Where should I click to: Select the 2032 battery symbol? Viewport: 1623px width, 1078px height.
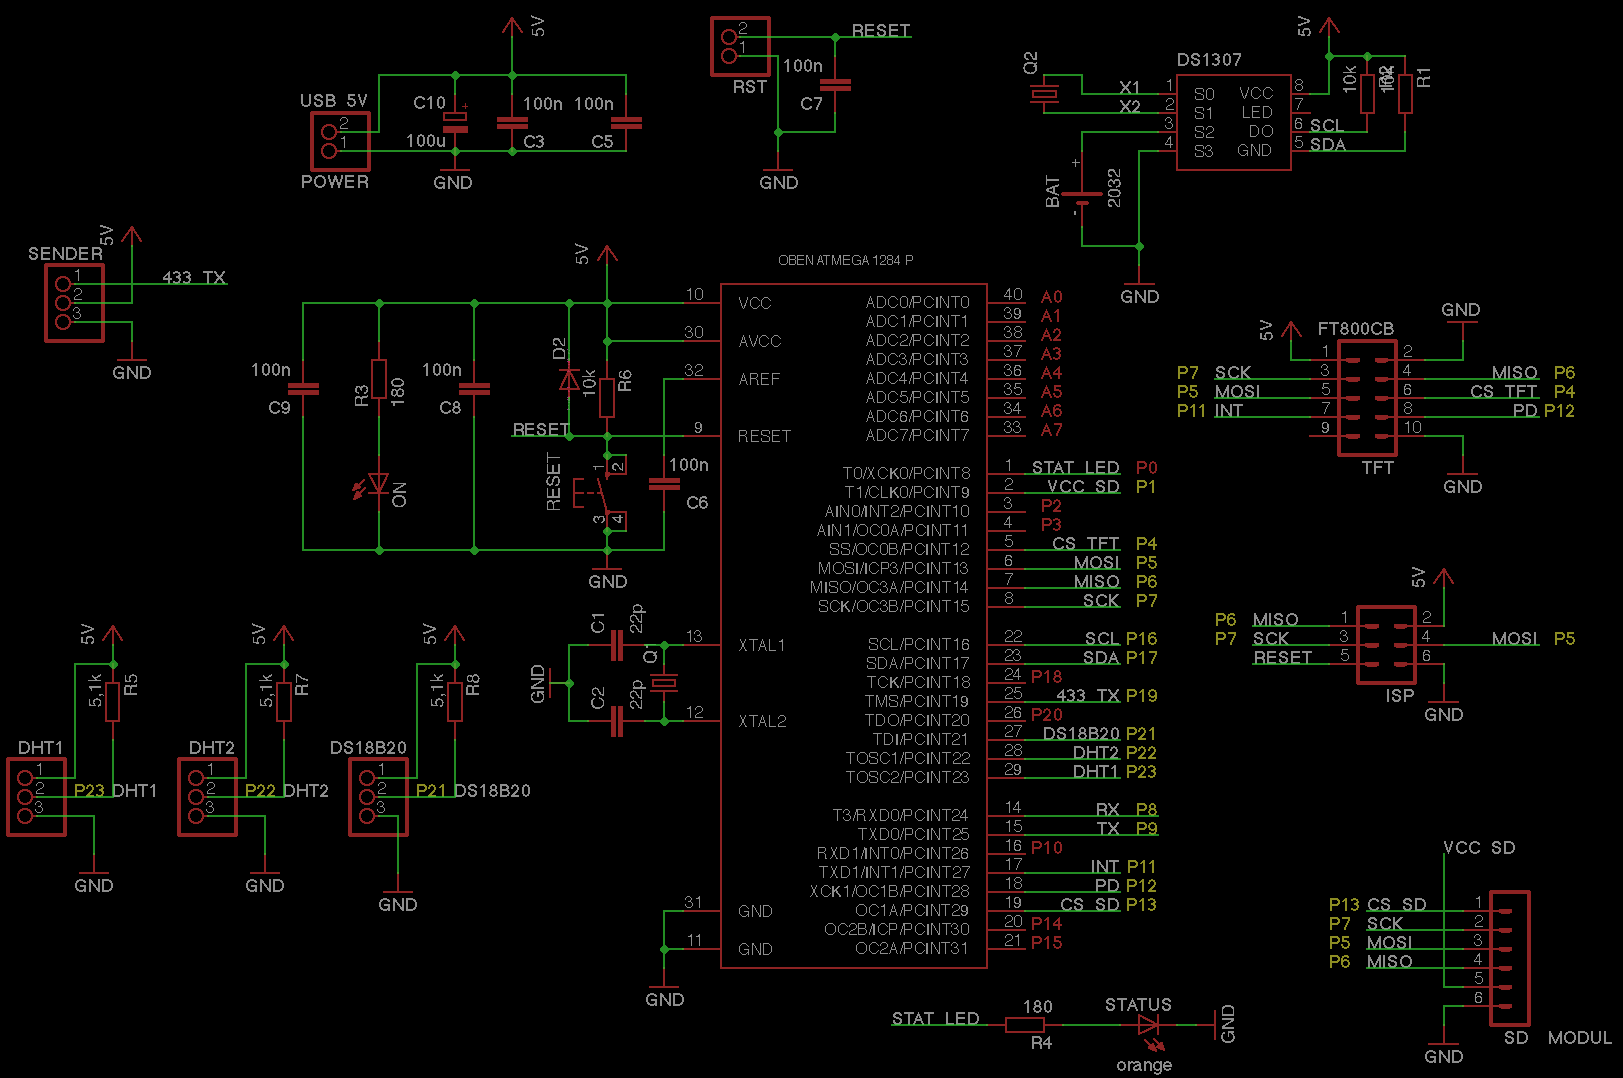tap(1082, 195)
